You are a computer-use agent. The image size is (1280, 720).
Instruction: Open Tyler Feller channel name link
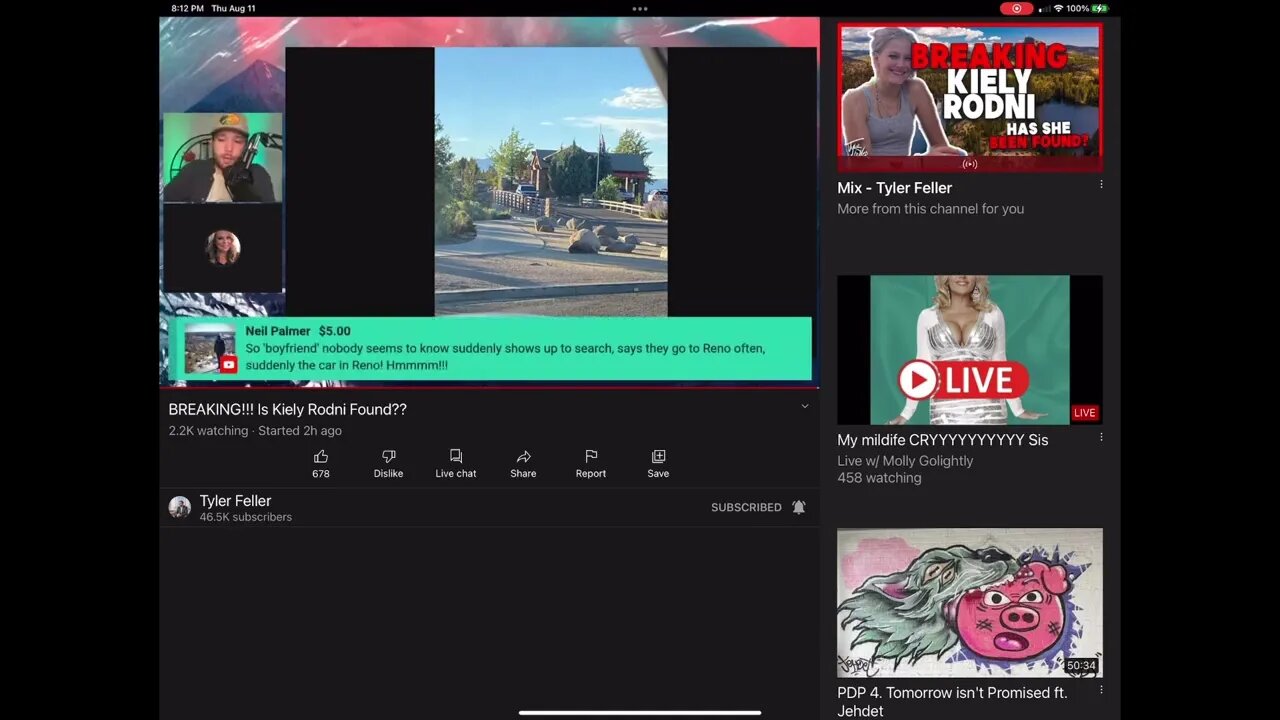click(x=235, y=501)
